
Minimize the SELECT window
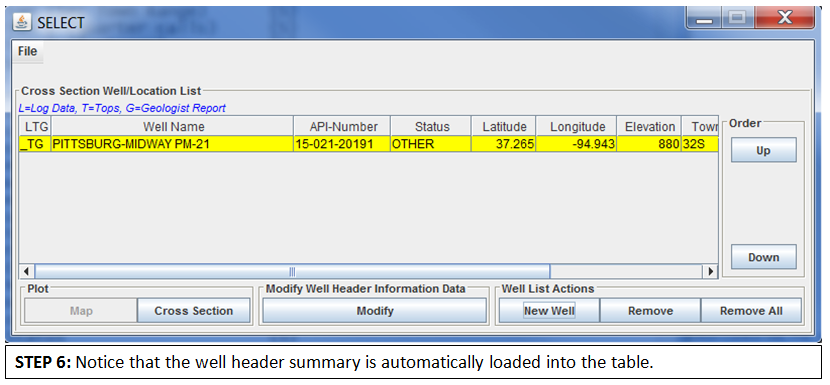click(x=705, y=20)
